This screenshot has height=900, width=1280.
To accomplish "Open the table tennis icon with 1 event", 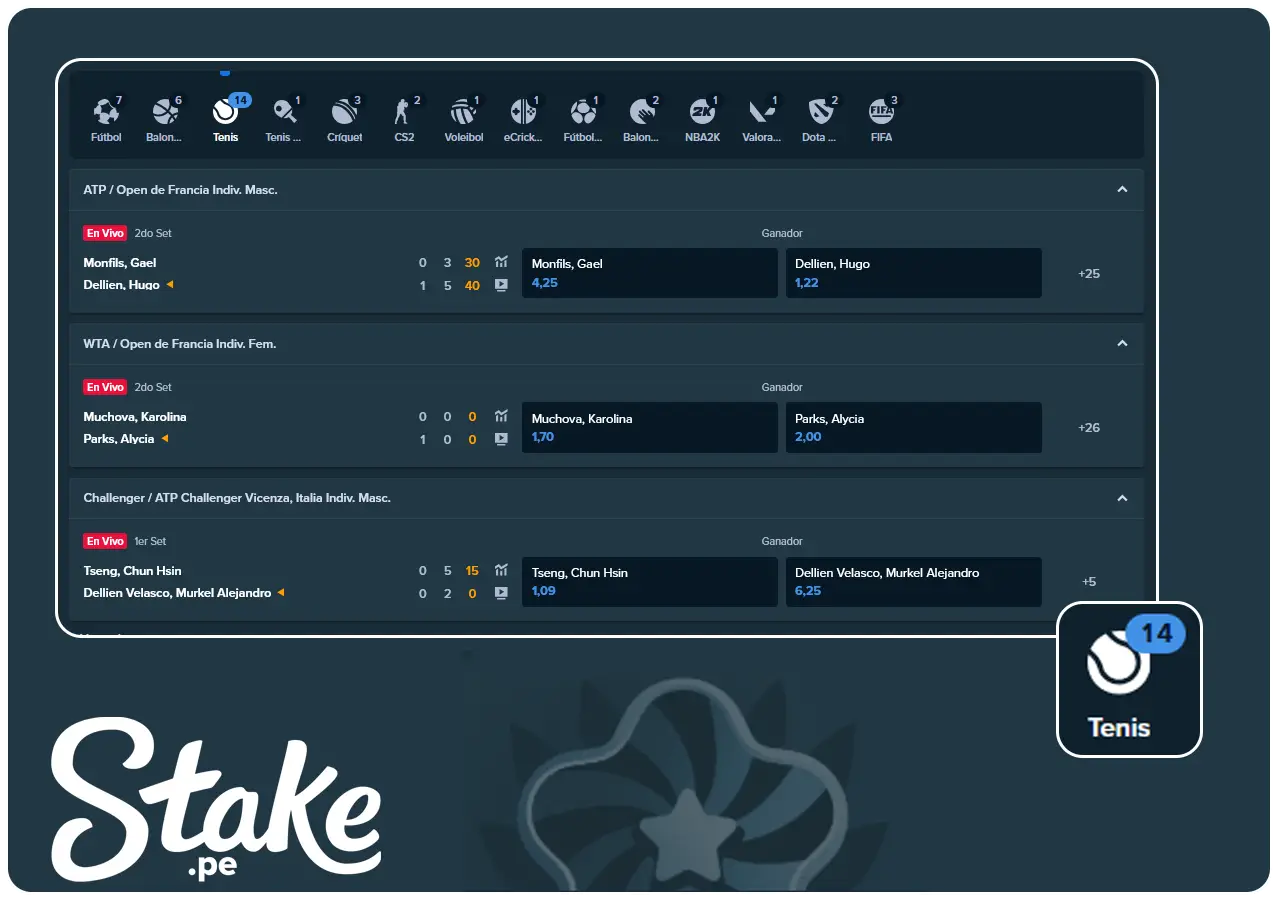I will pos(284,119).
